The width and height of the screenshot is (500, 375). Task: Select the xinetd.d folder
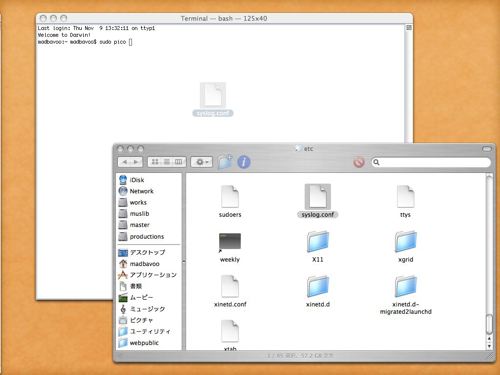click(x=318, y=286)
